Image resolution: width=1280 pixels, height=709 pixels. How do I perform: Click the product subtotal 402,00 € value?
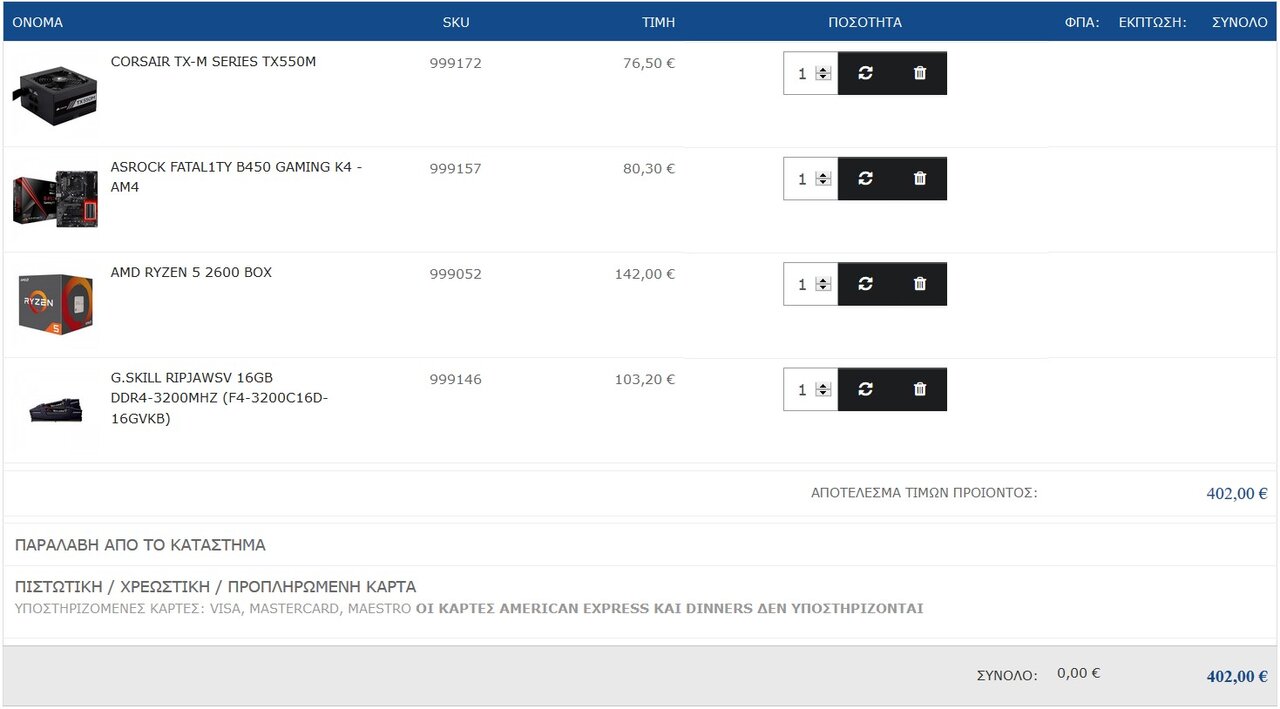pos(1237,493)
